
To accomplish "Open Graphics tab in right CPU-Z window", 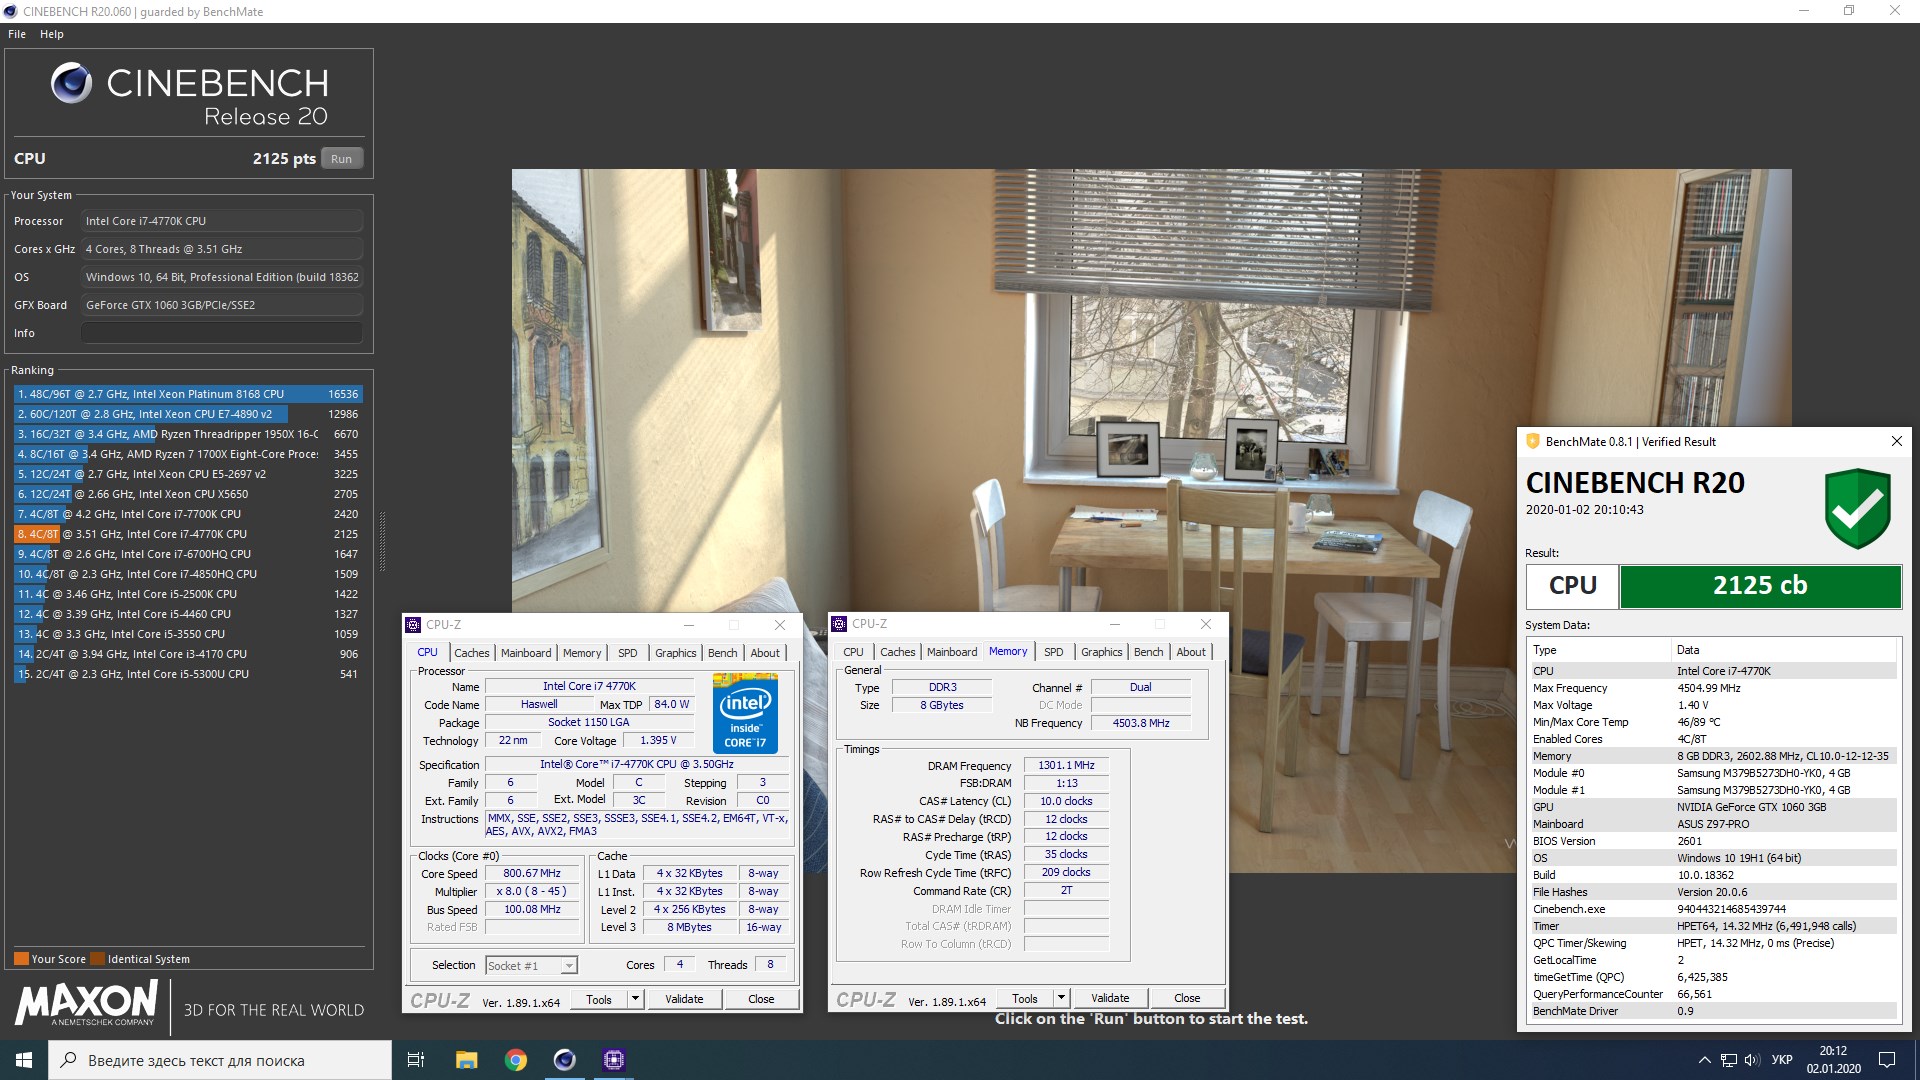I will 1102,652.
